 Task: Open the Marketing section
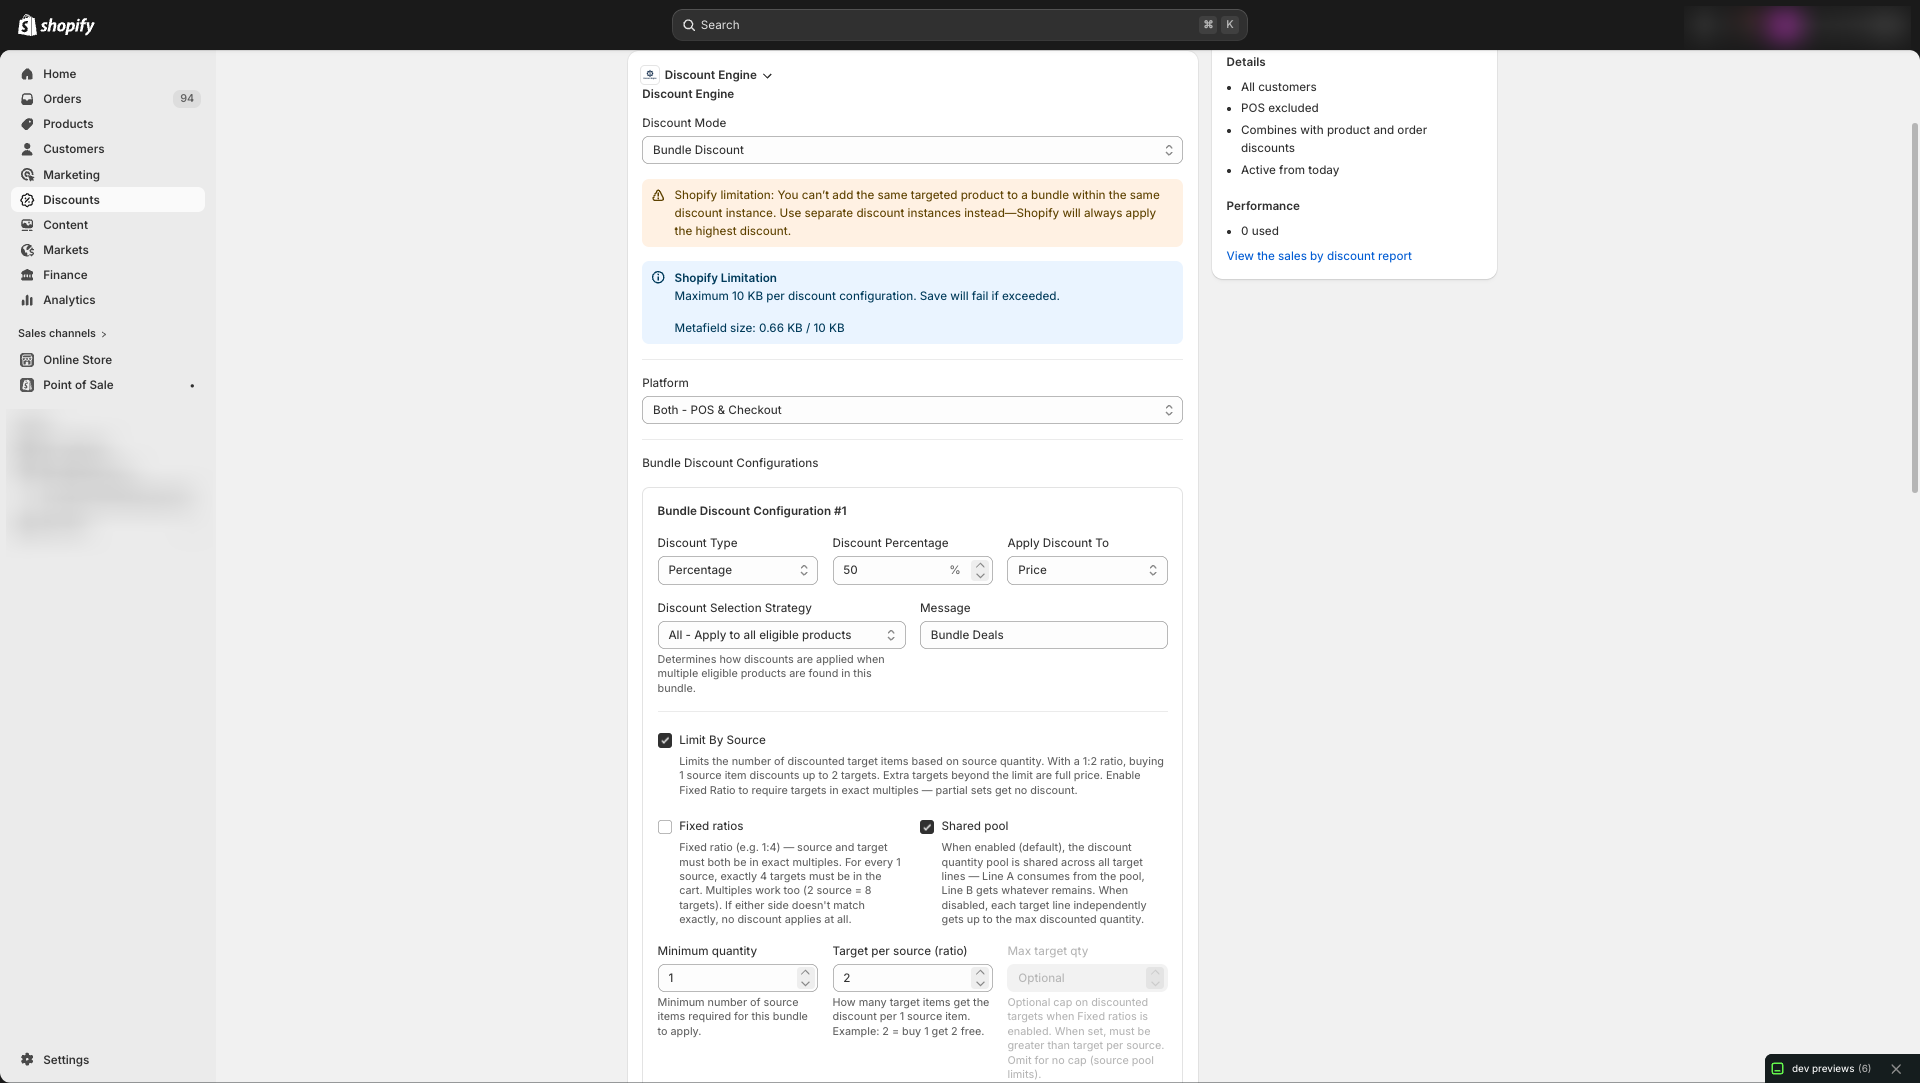point(71,174)
